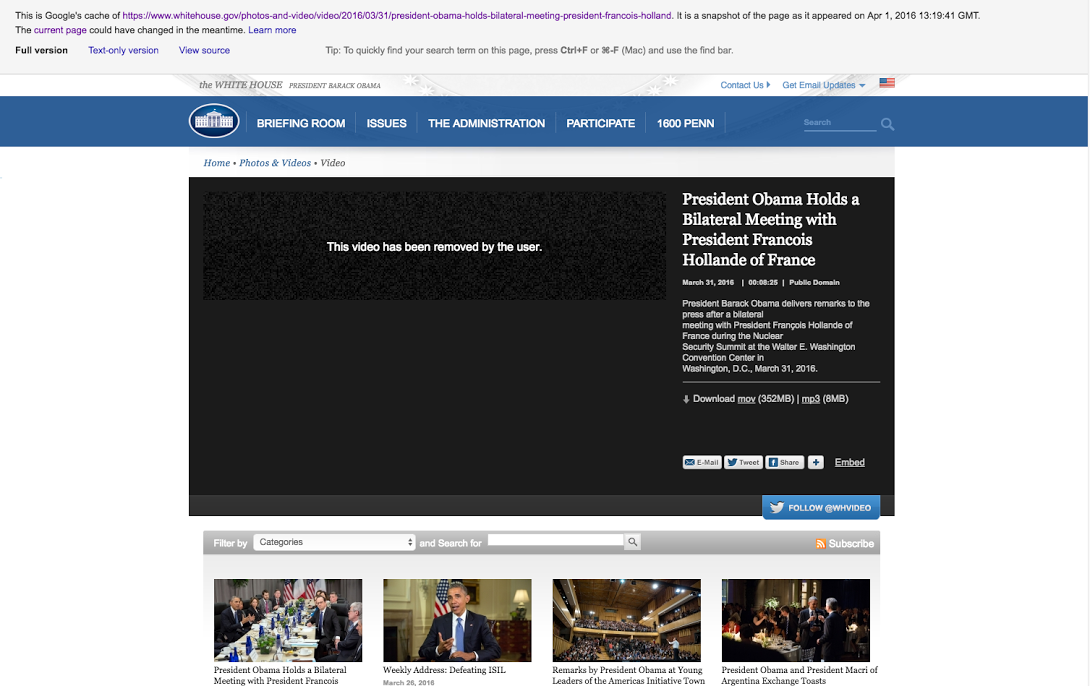Share the video on Facebook

coord(784,462)
